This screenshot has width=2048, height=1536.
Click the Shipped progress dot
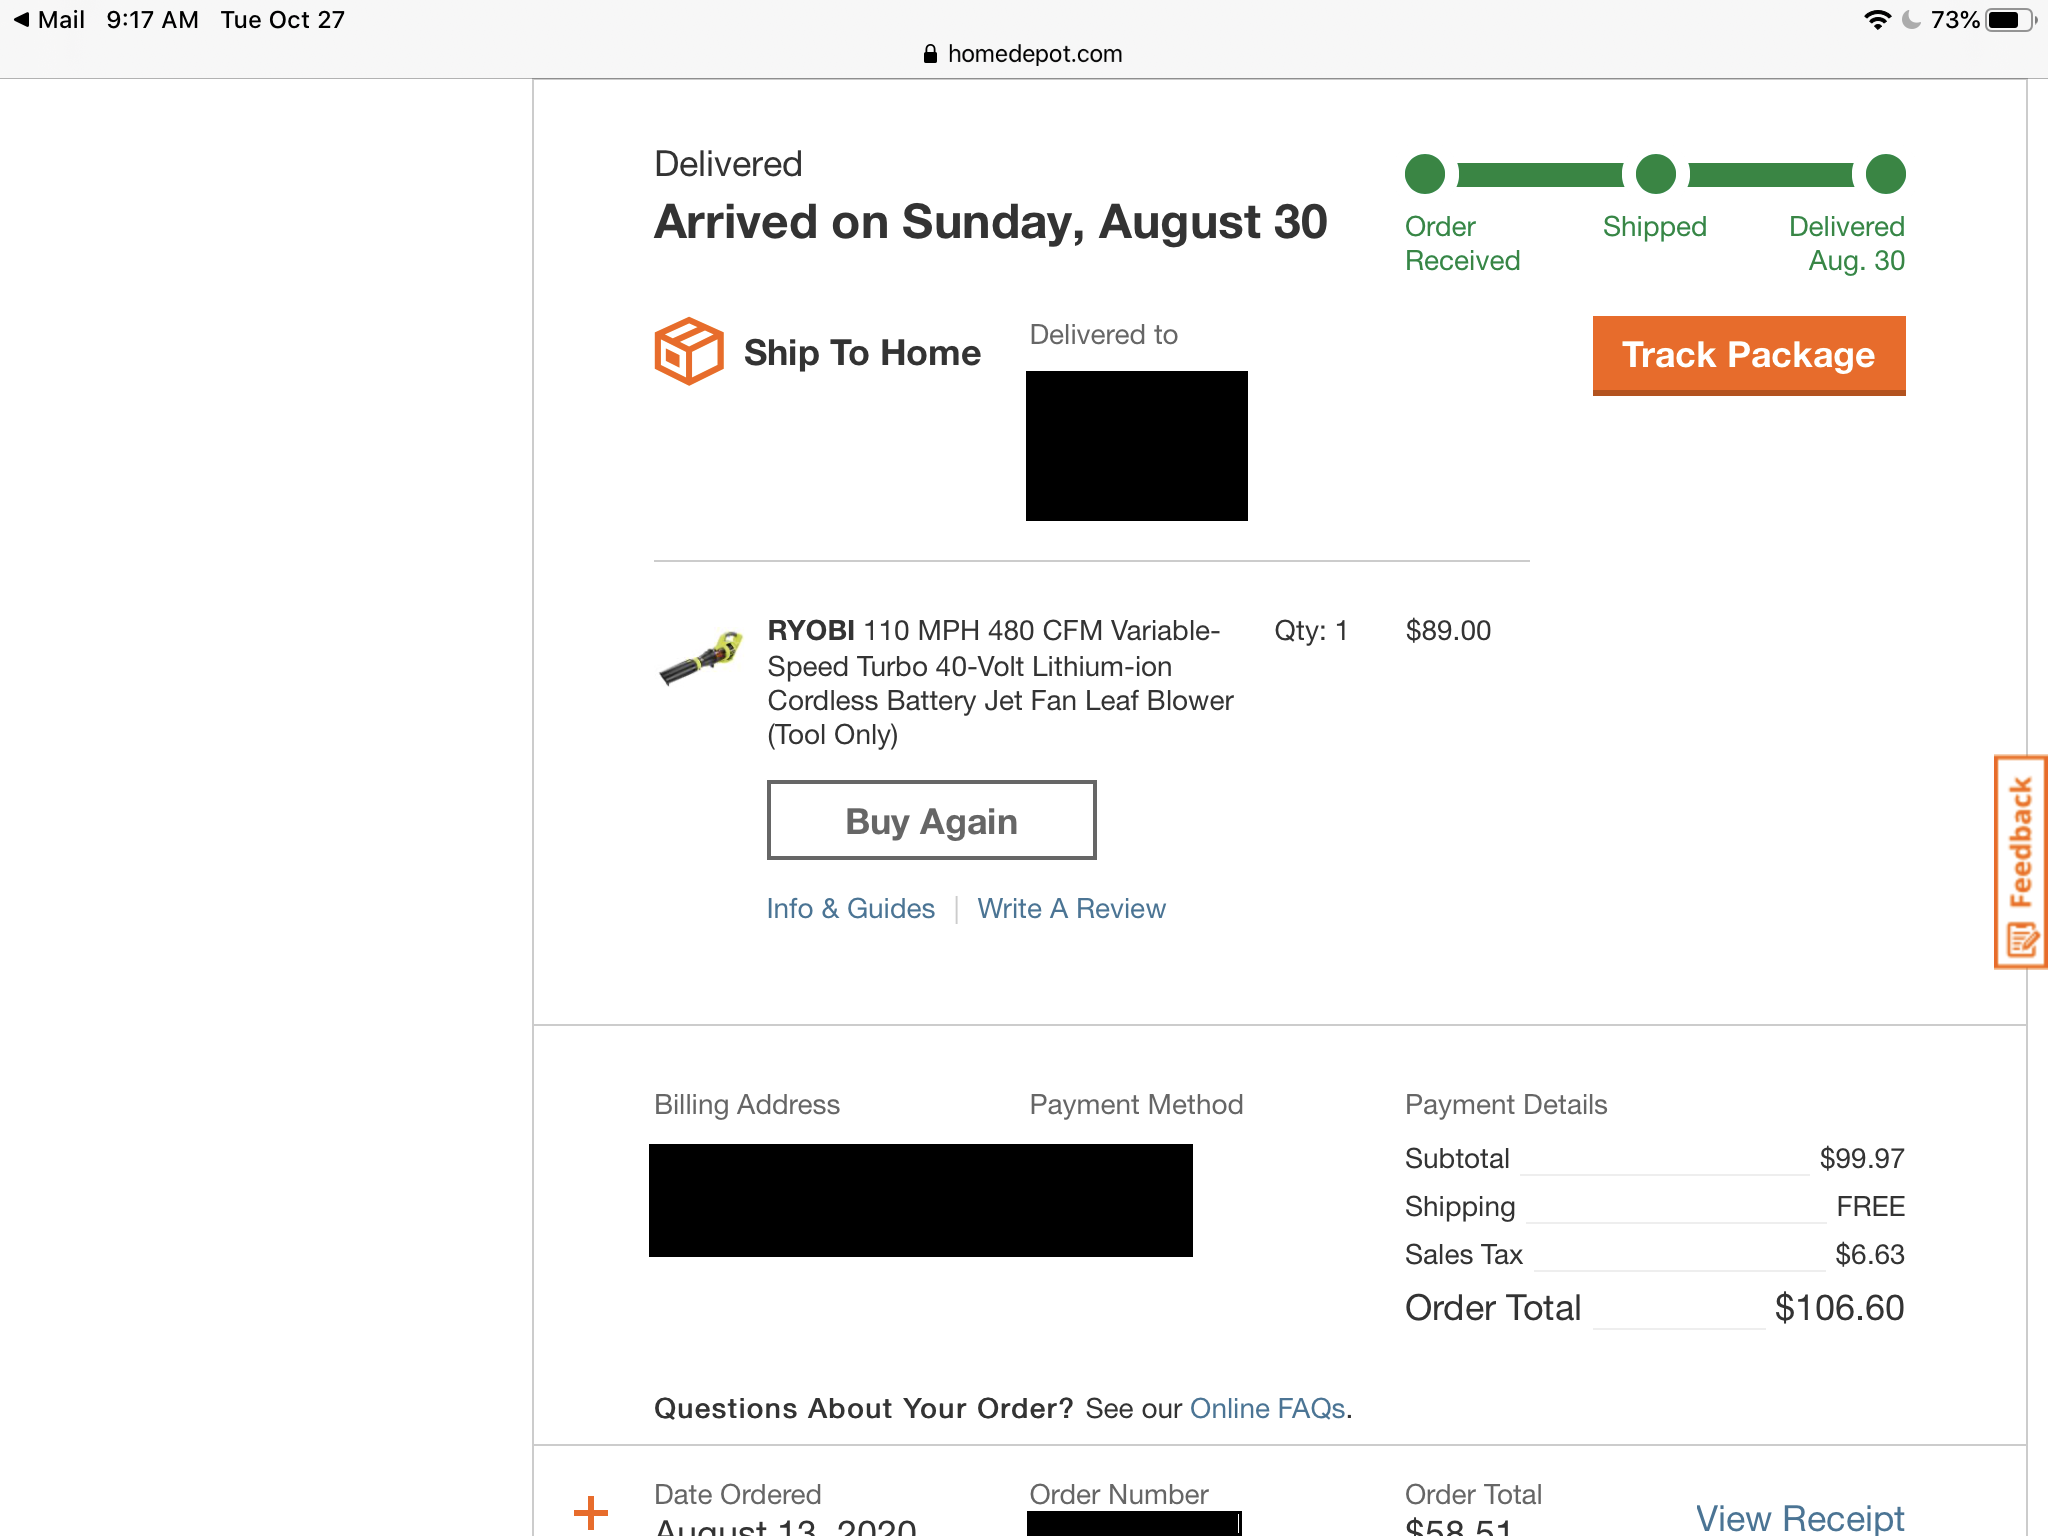click(x=1655, y=174)
